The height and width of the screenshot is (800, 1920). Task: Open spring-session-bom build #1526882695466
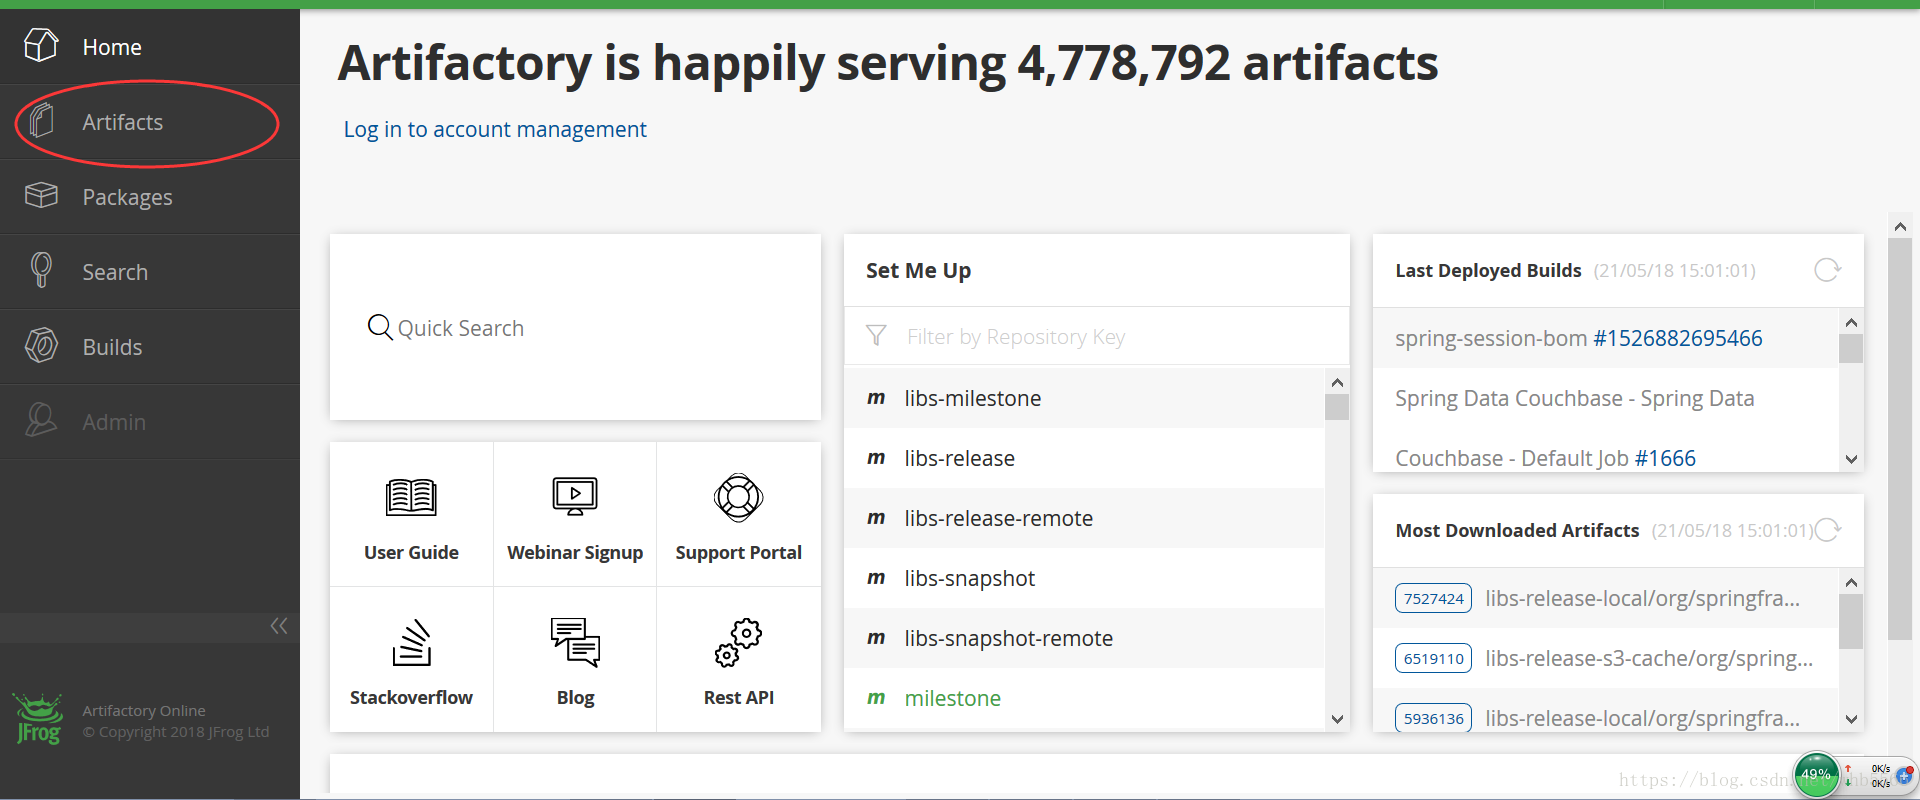click(1678, 338)
